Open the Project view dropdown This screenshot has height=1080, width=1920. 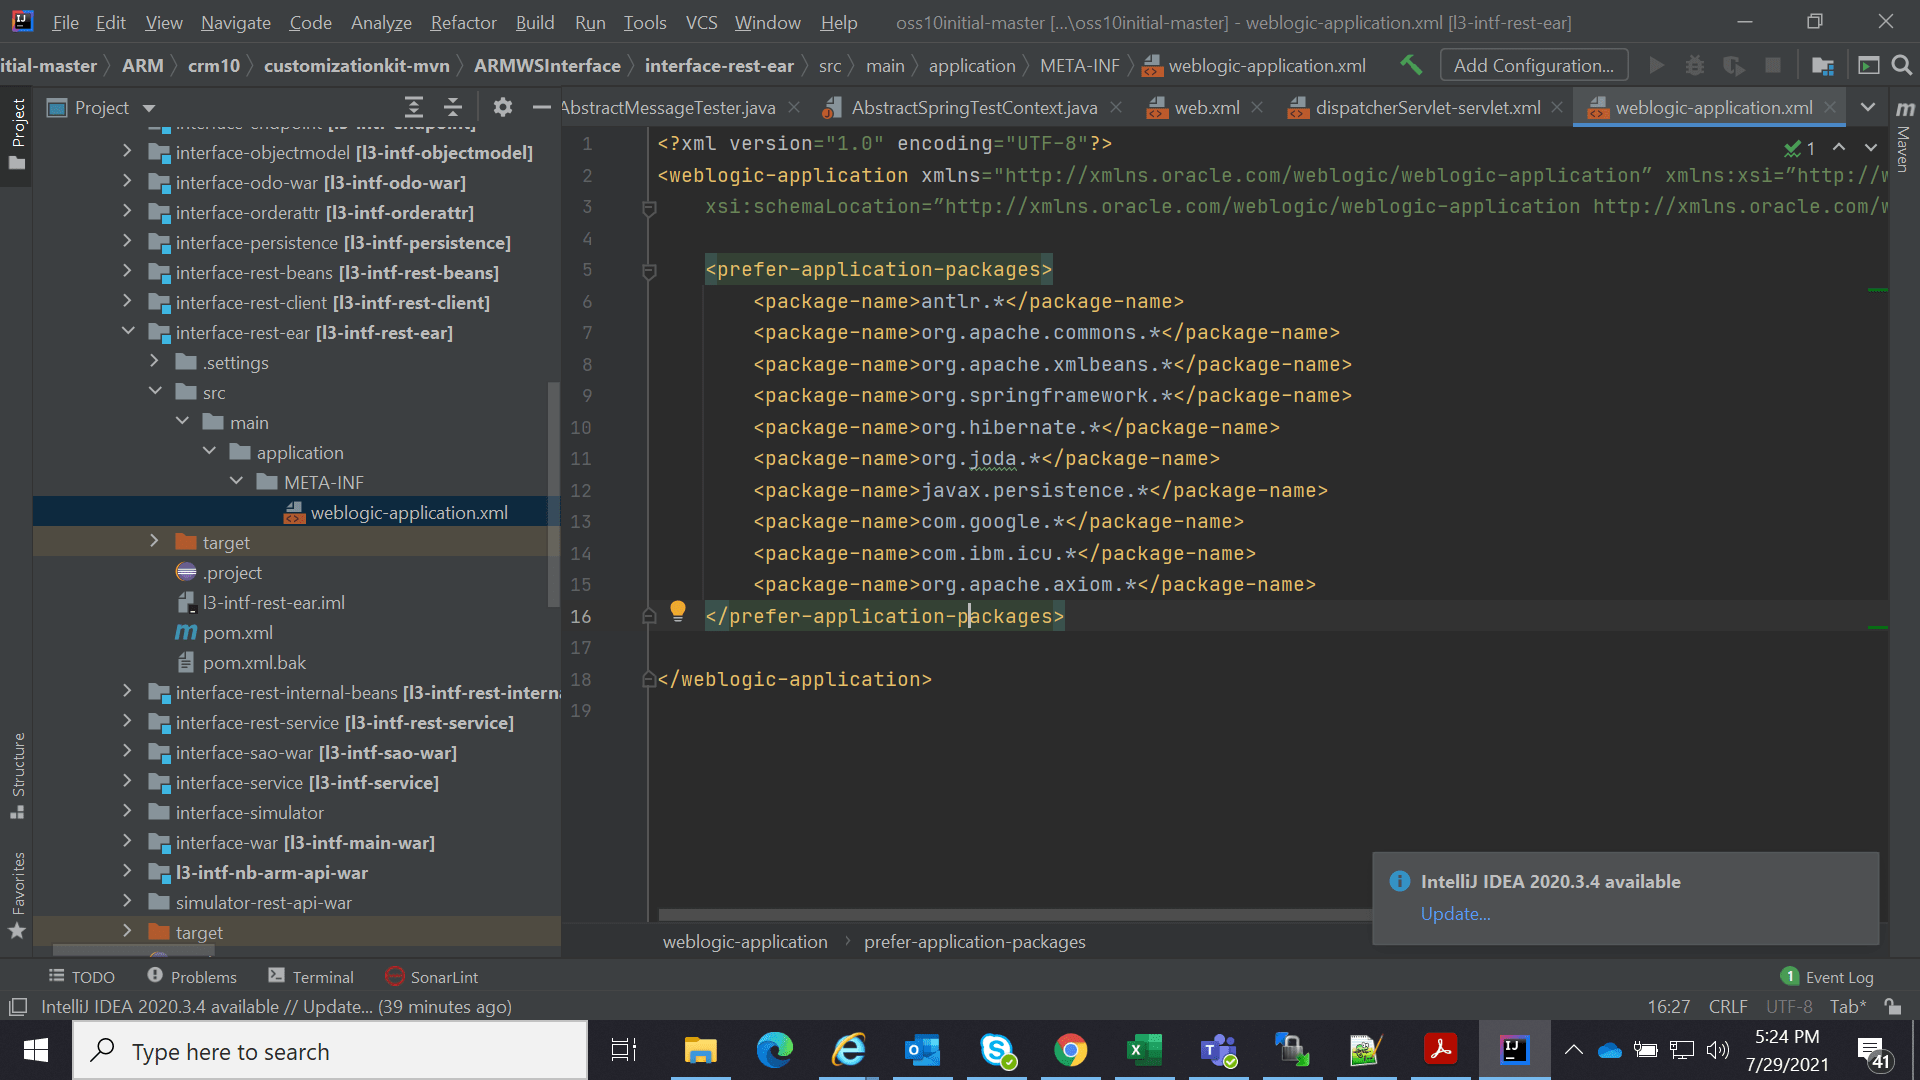click(149, 108)
